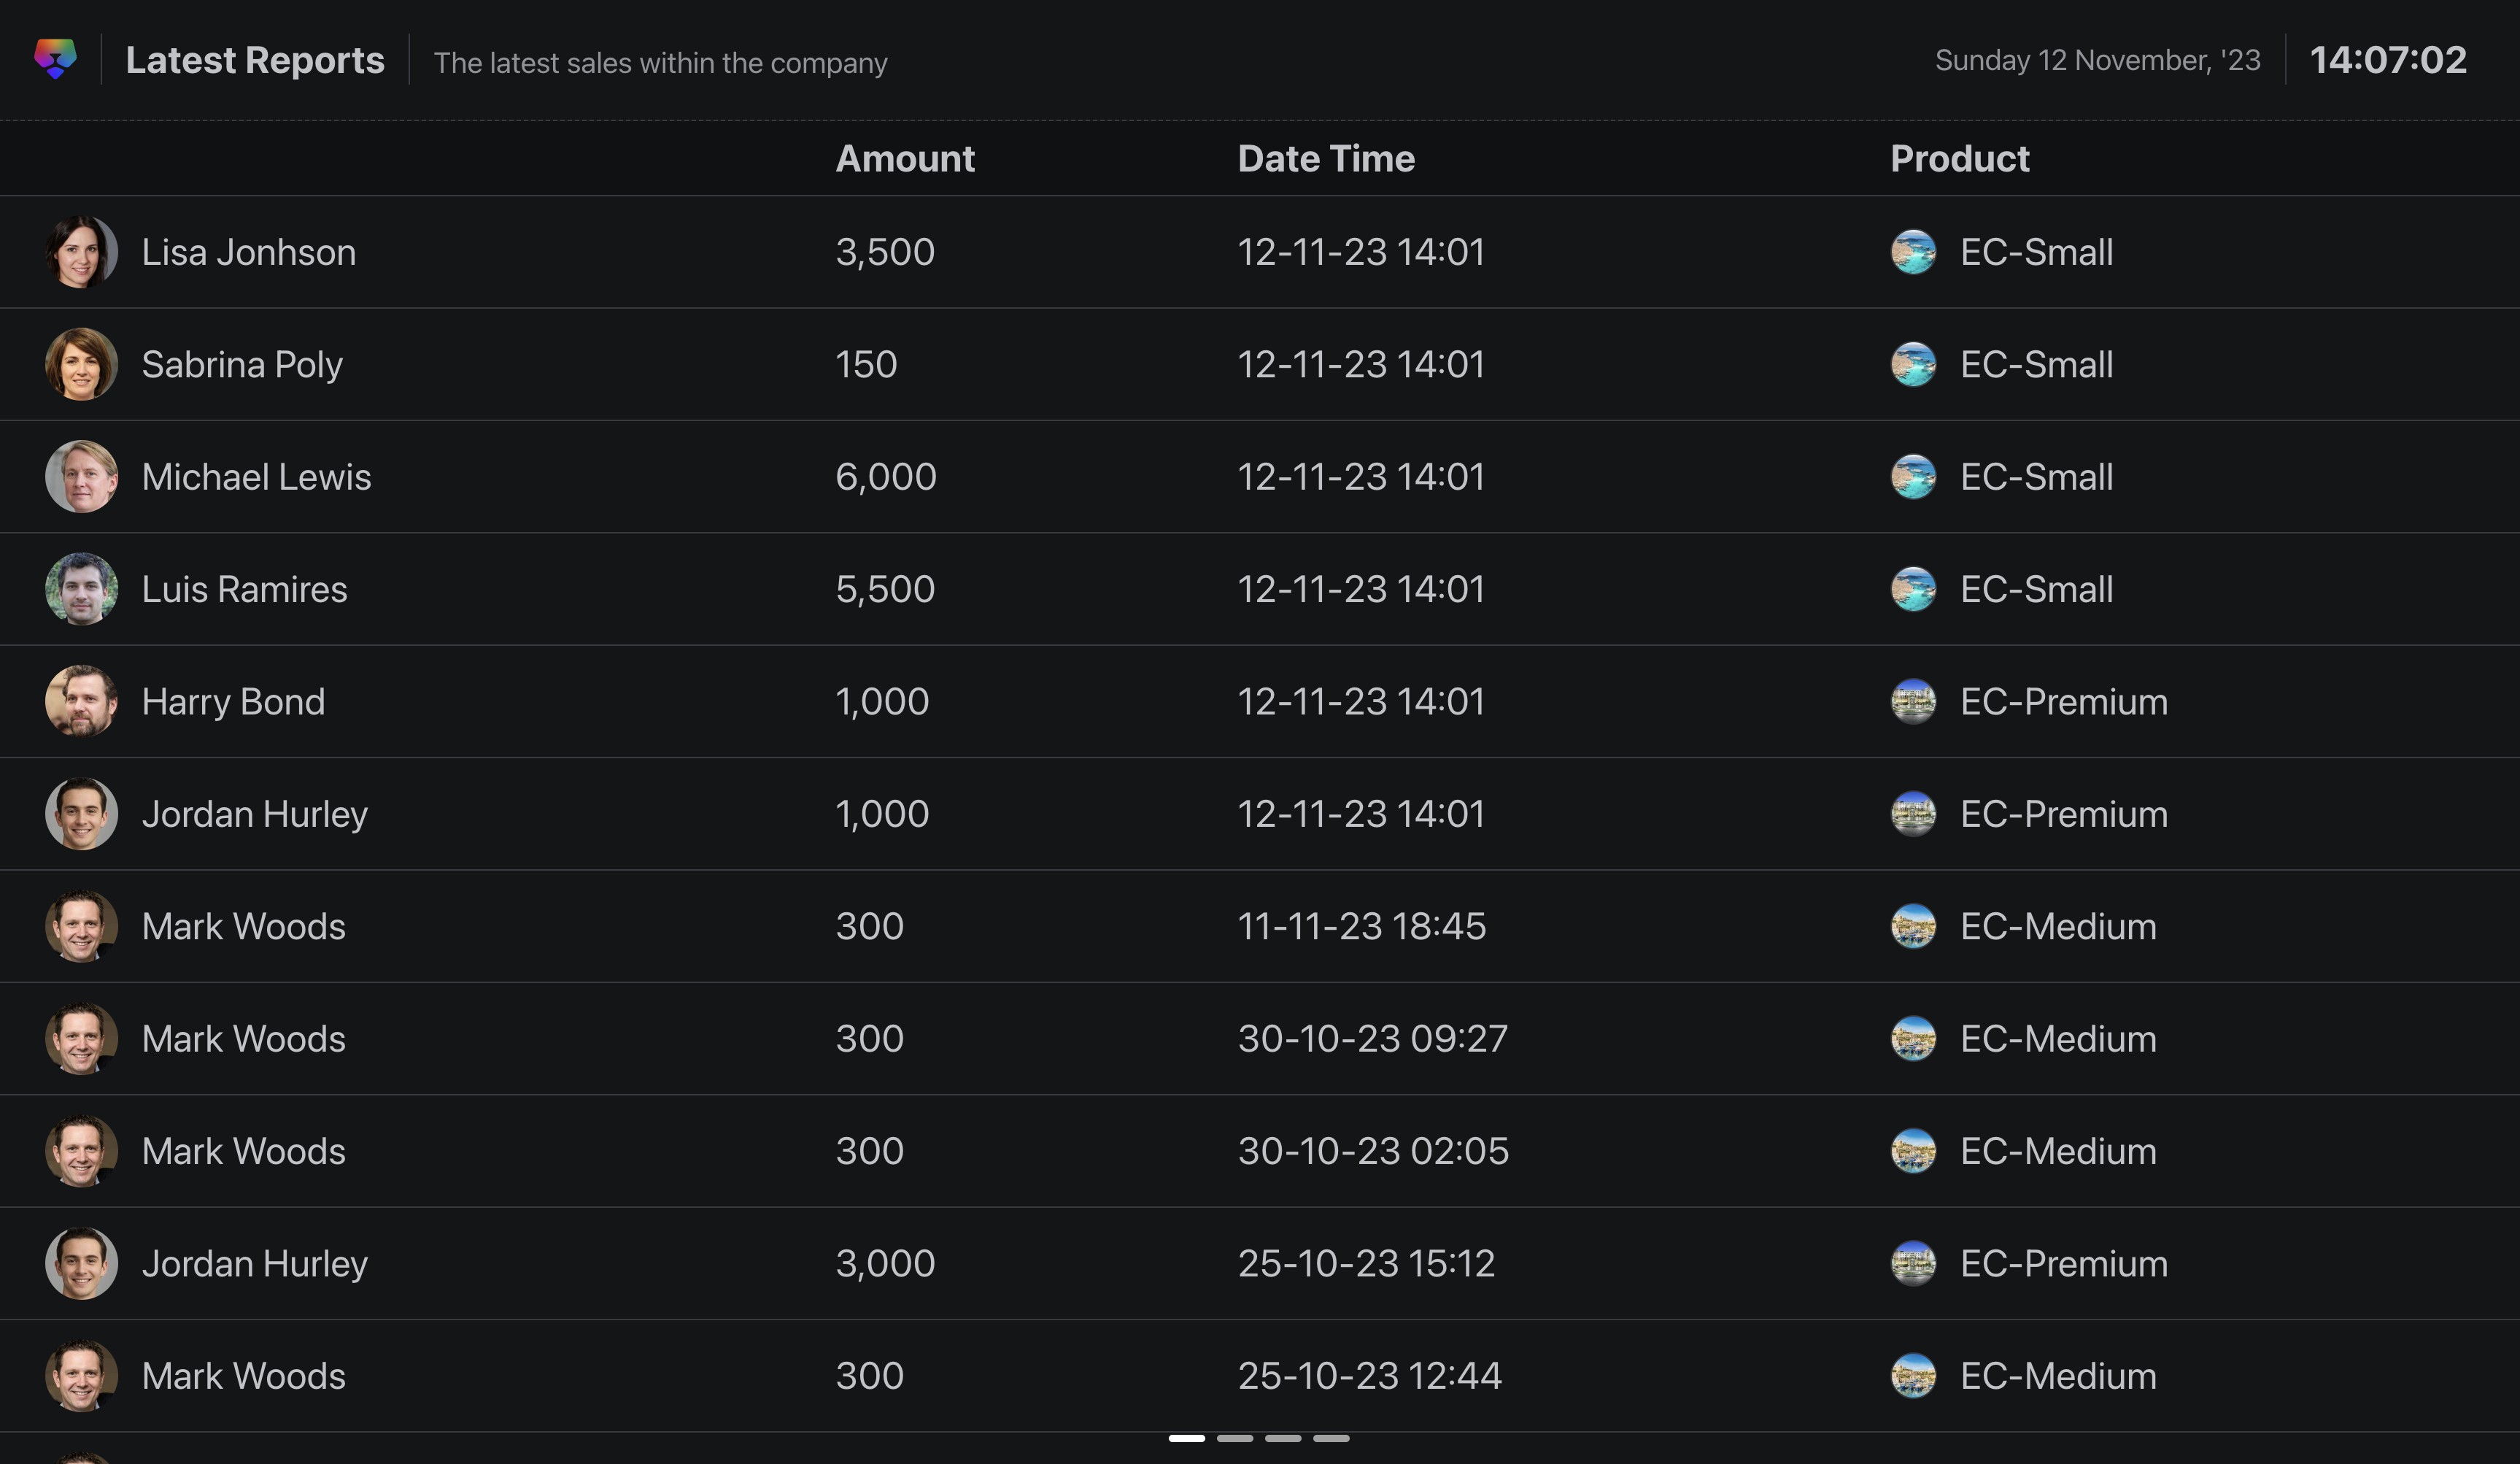The height and width of the screenshot is (1464, 2520).
Task: Click amount 6,000 for Michael Lewis
Action: click(x=886, y=477)
